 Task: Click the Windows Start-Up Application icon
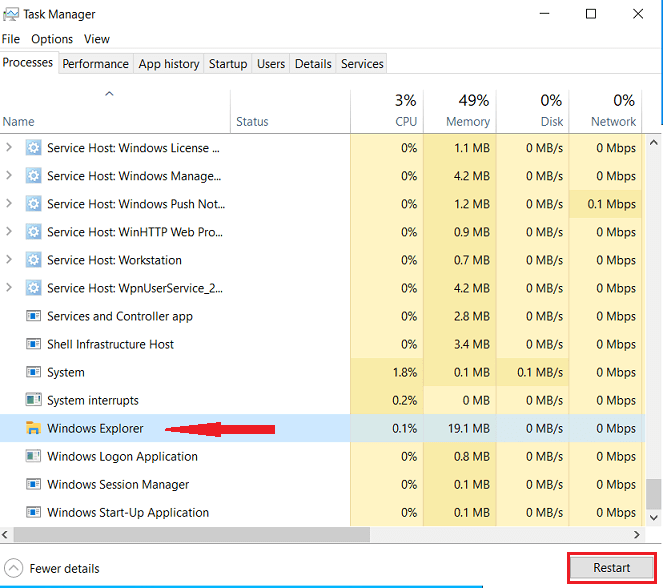33,512
